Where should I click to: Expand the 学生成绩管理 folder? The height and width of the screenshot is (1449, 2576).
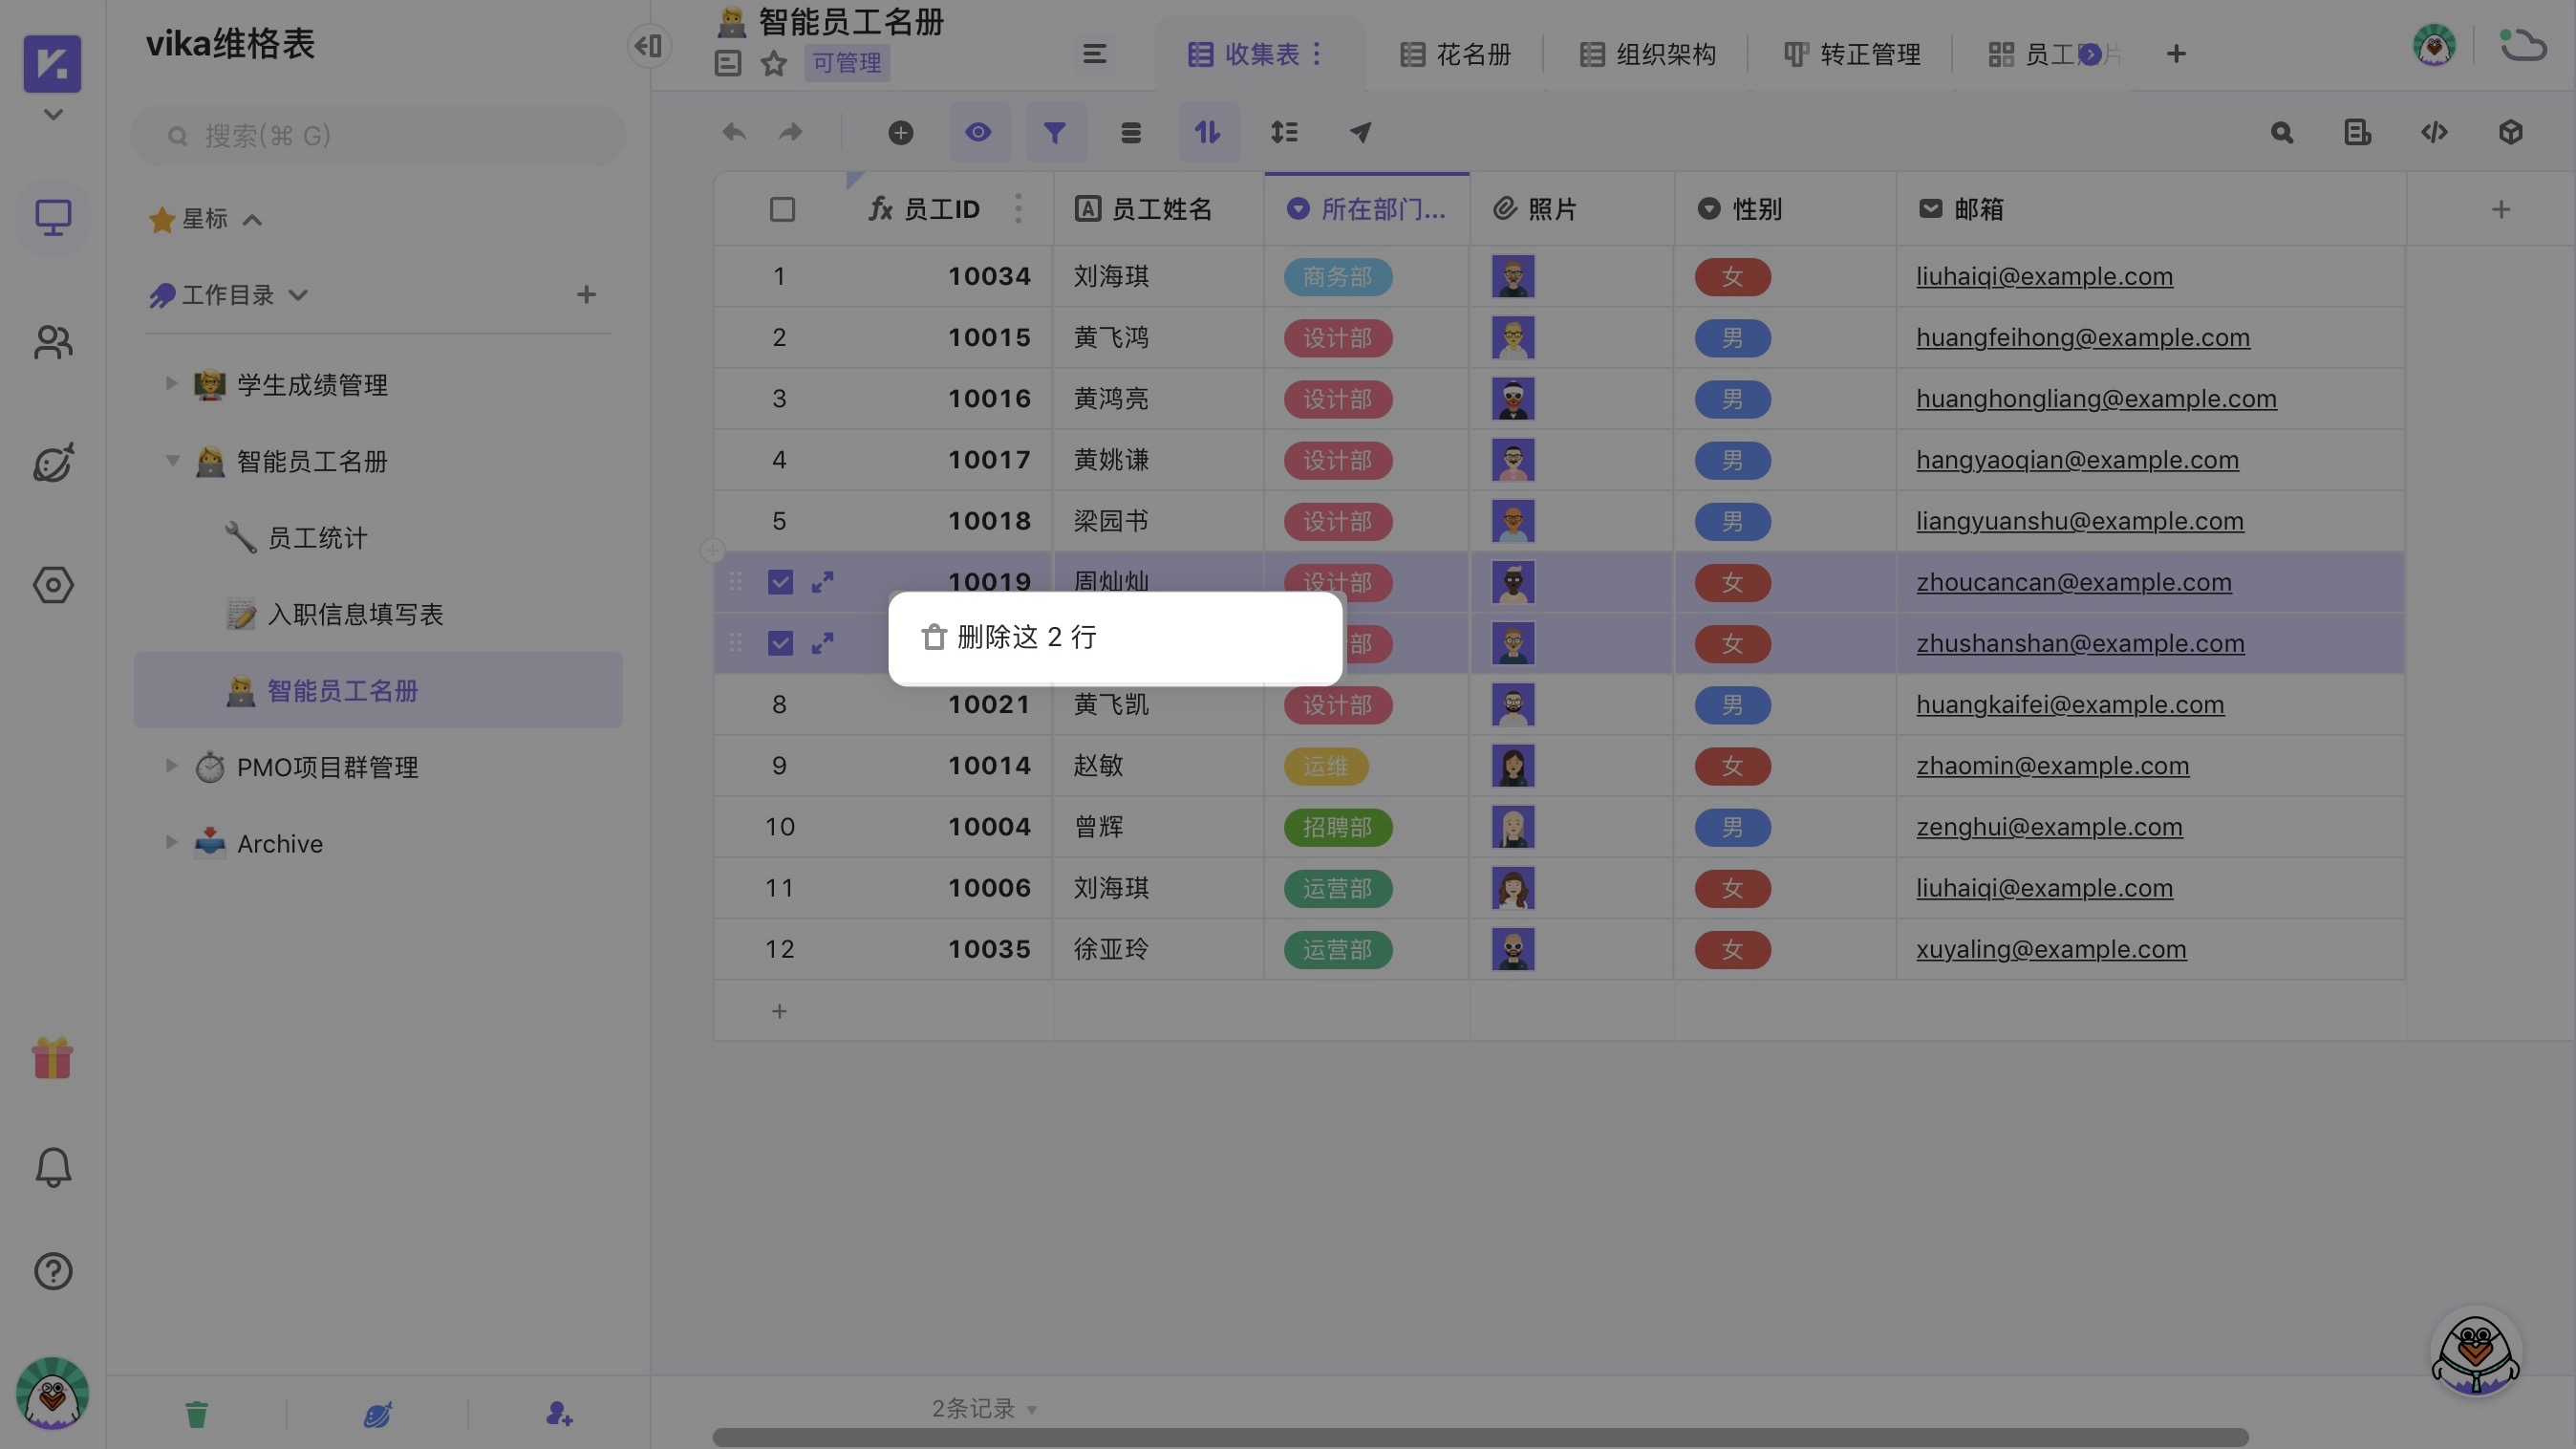[x=170, y=383]
